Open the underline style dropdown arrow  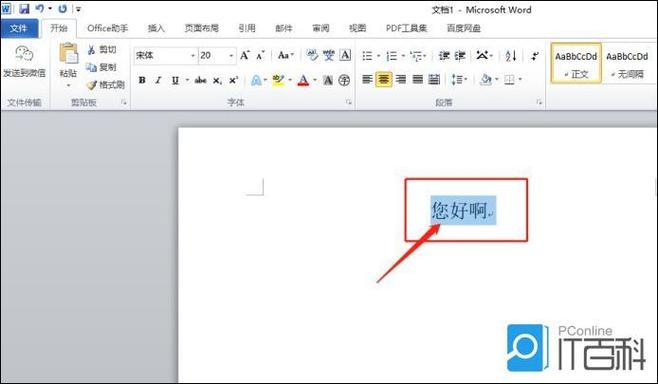click(x=187, y=80)
